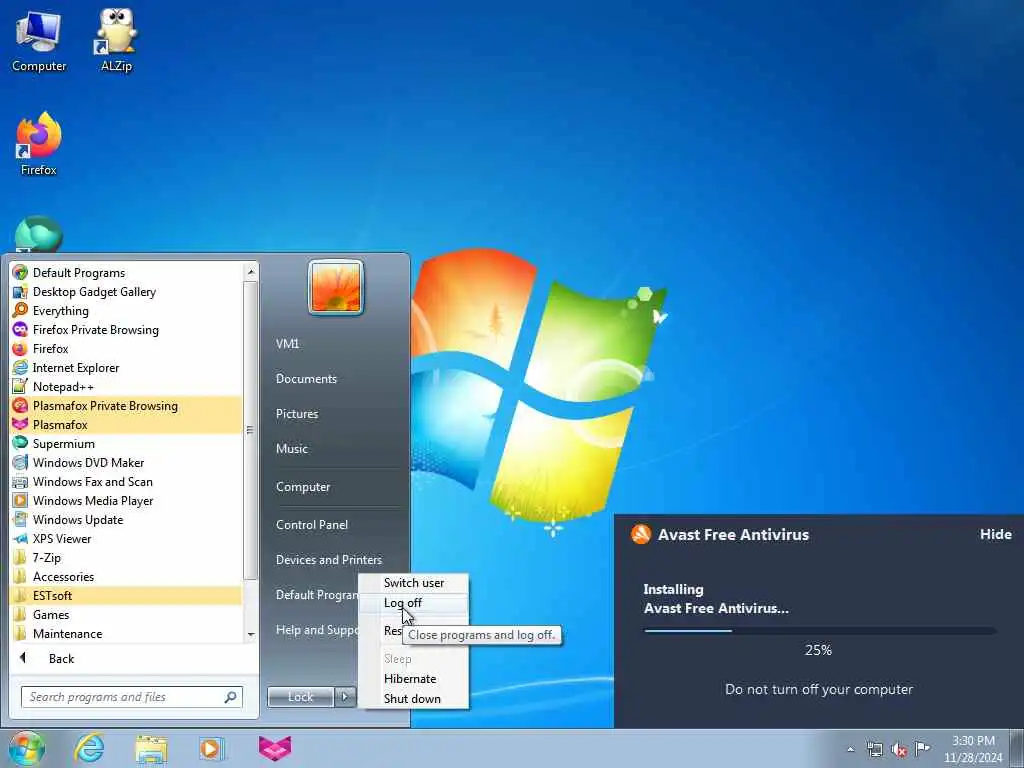1024x768 pixels.
Task: Open the VM1 user folder link
Action: tap(287, 344)
